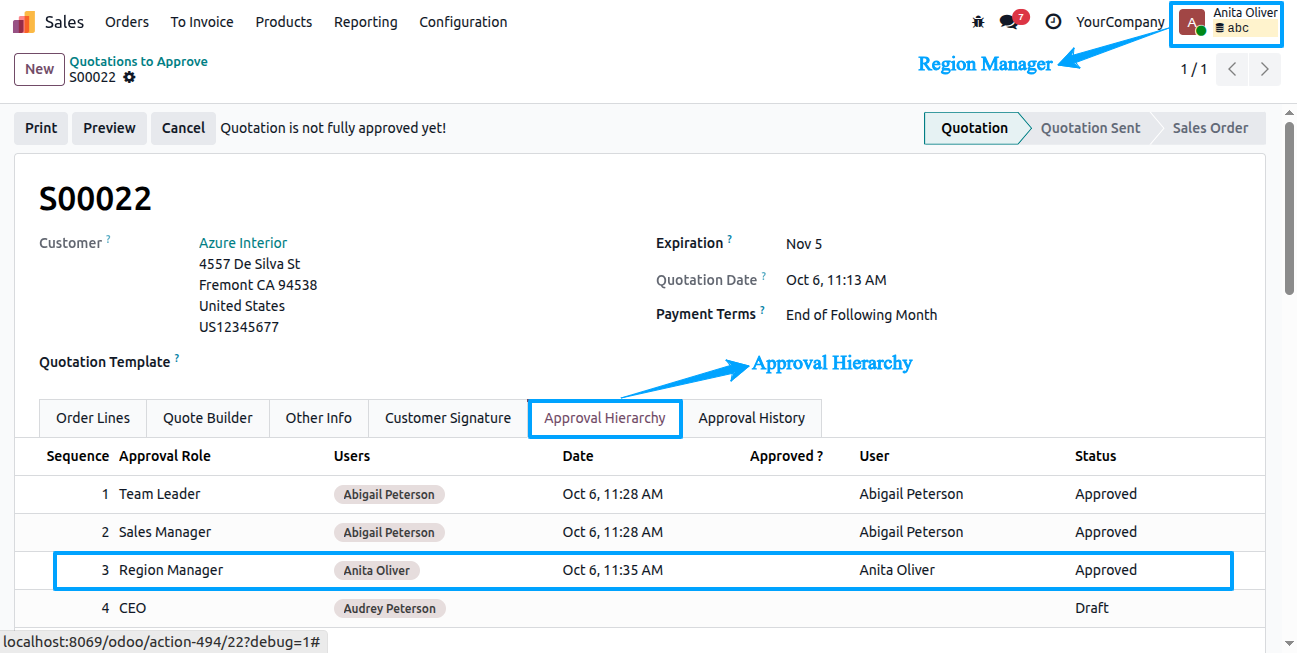
Task: Select the Quotation Sent status stage
Action: click(x=1090, y=128)
